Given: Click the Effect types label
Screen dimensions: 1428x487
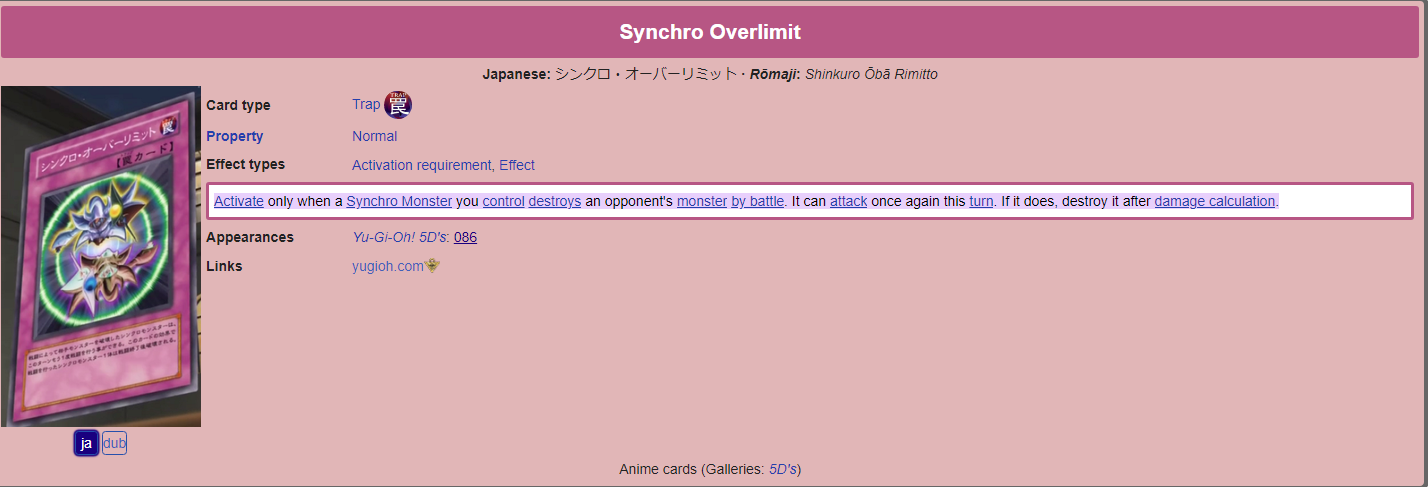Looking at the screenshot, I should coord(245,164).
